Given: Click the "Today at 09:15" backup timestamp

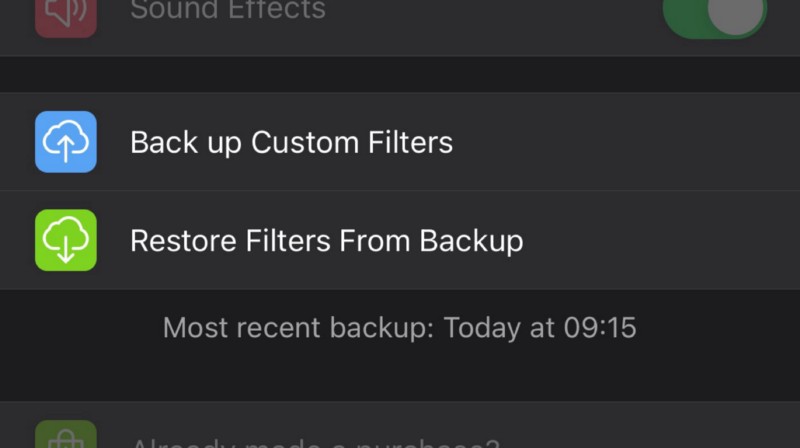Looking at the screenshot, I should tap(540, 327).
